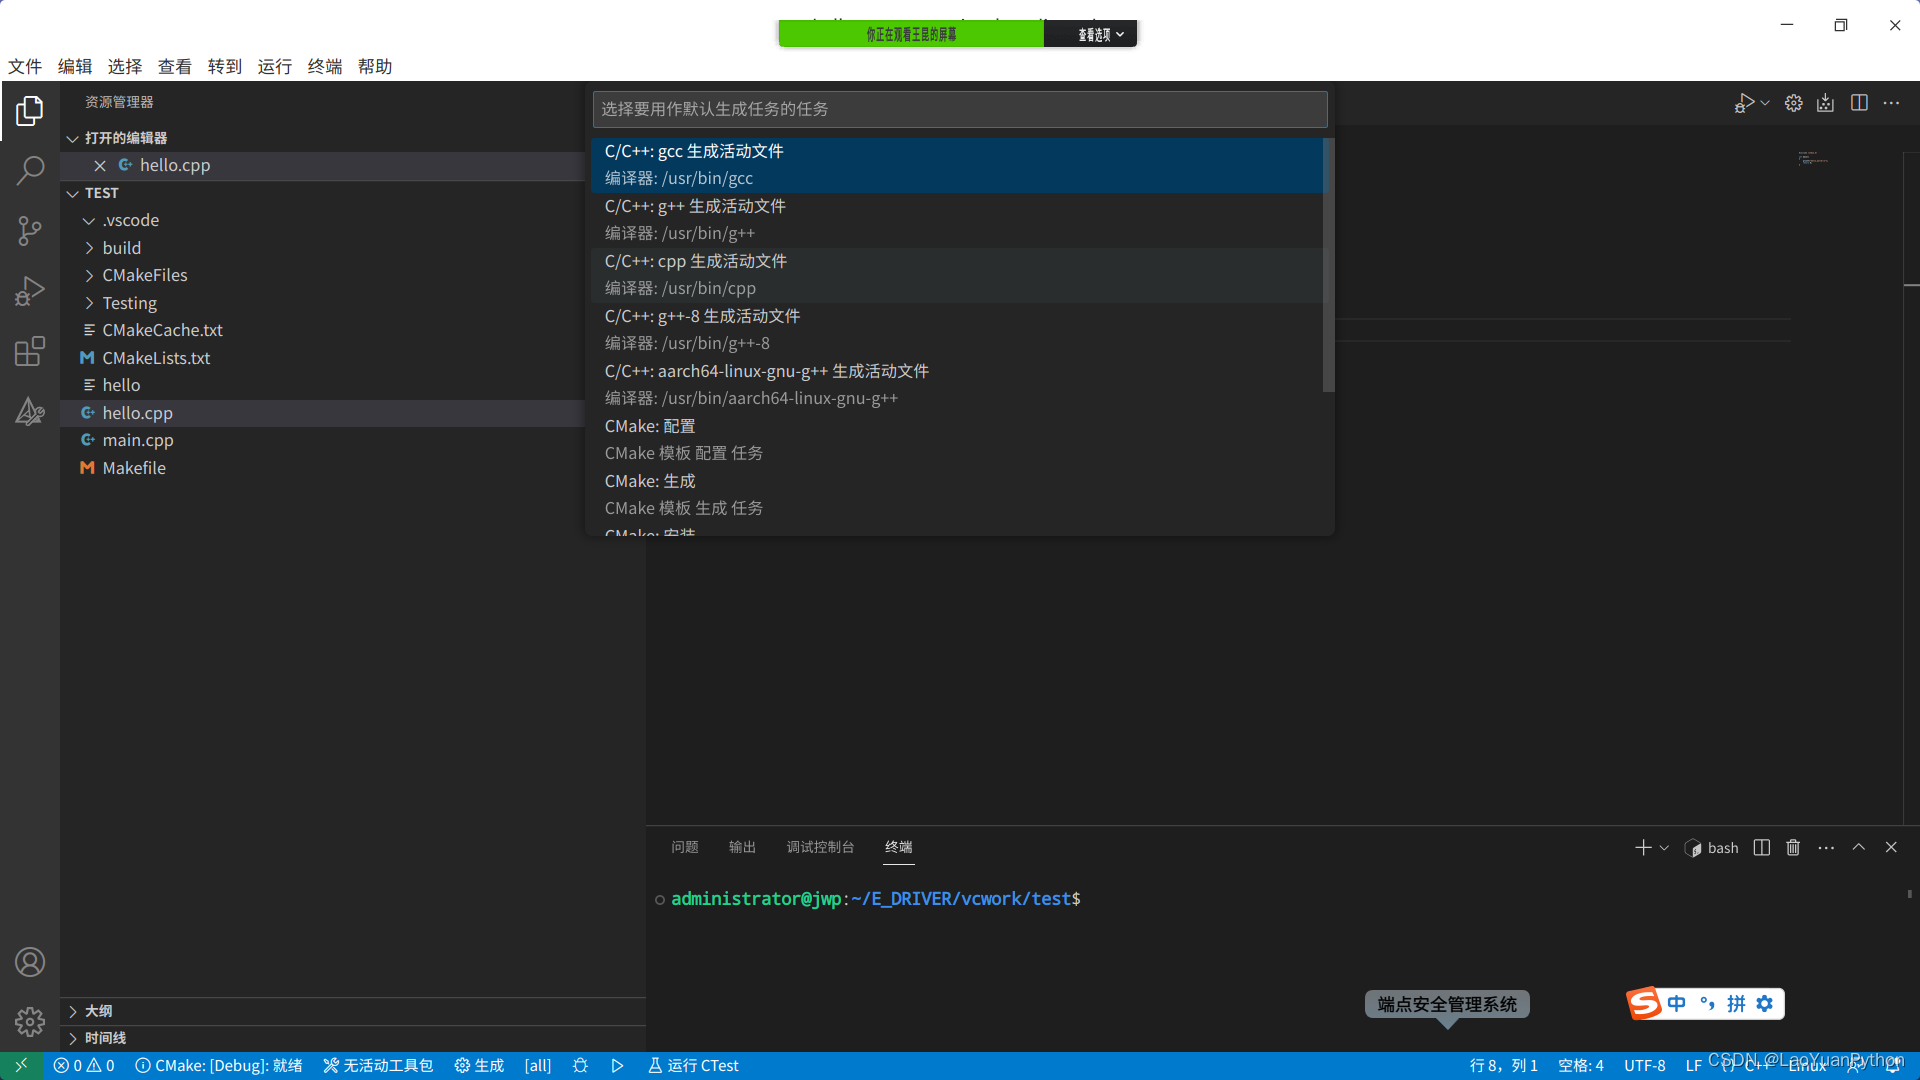
Task: Open Run and Debug view icon
Action: pos(30,291)
